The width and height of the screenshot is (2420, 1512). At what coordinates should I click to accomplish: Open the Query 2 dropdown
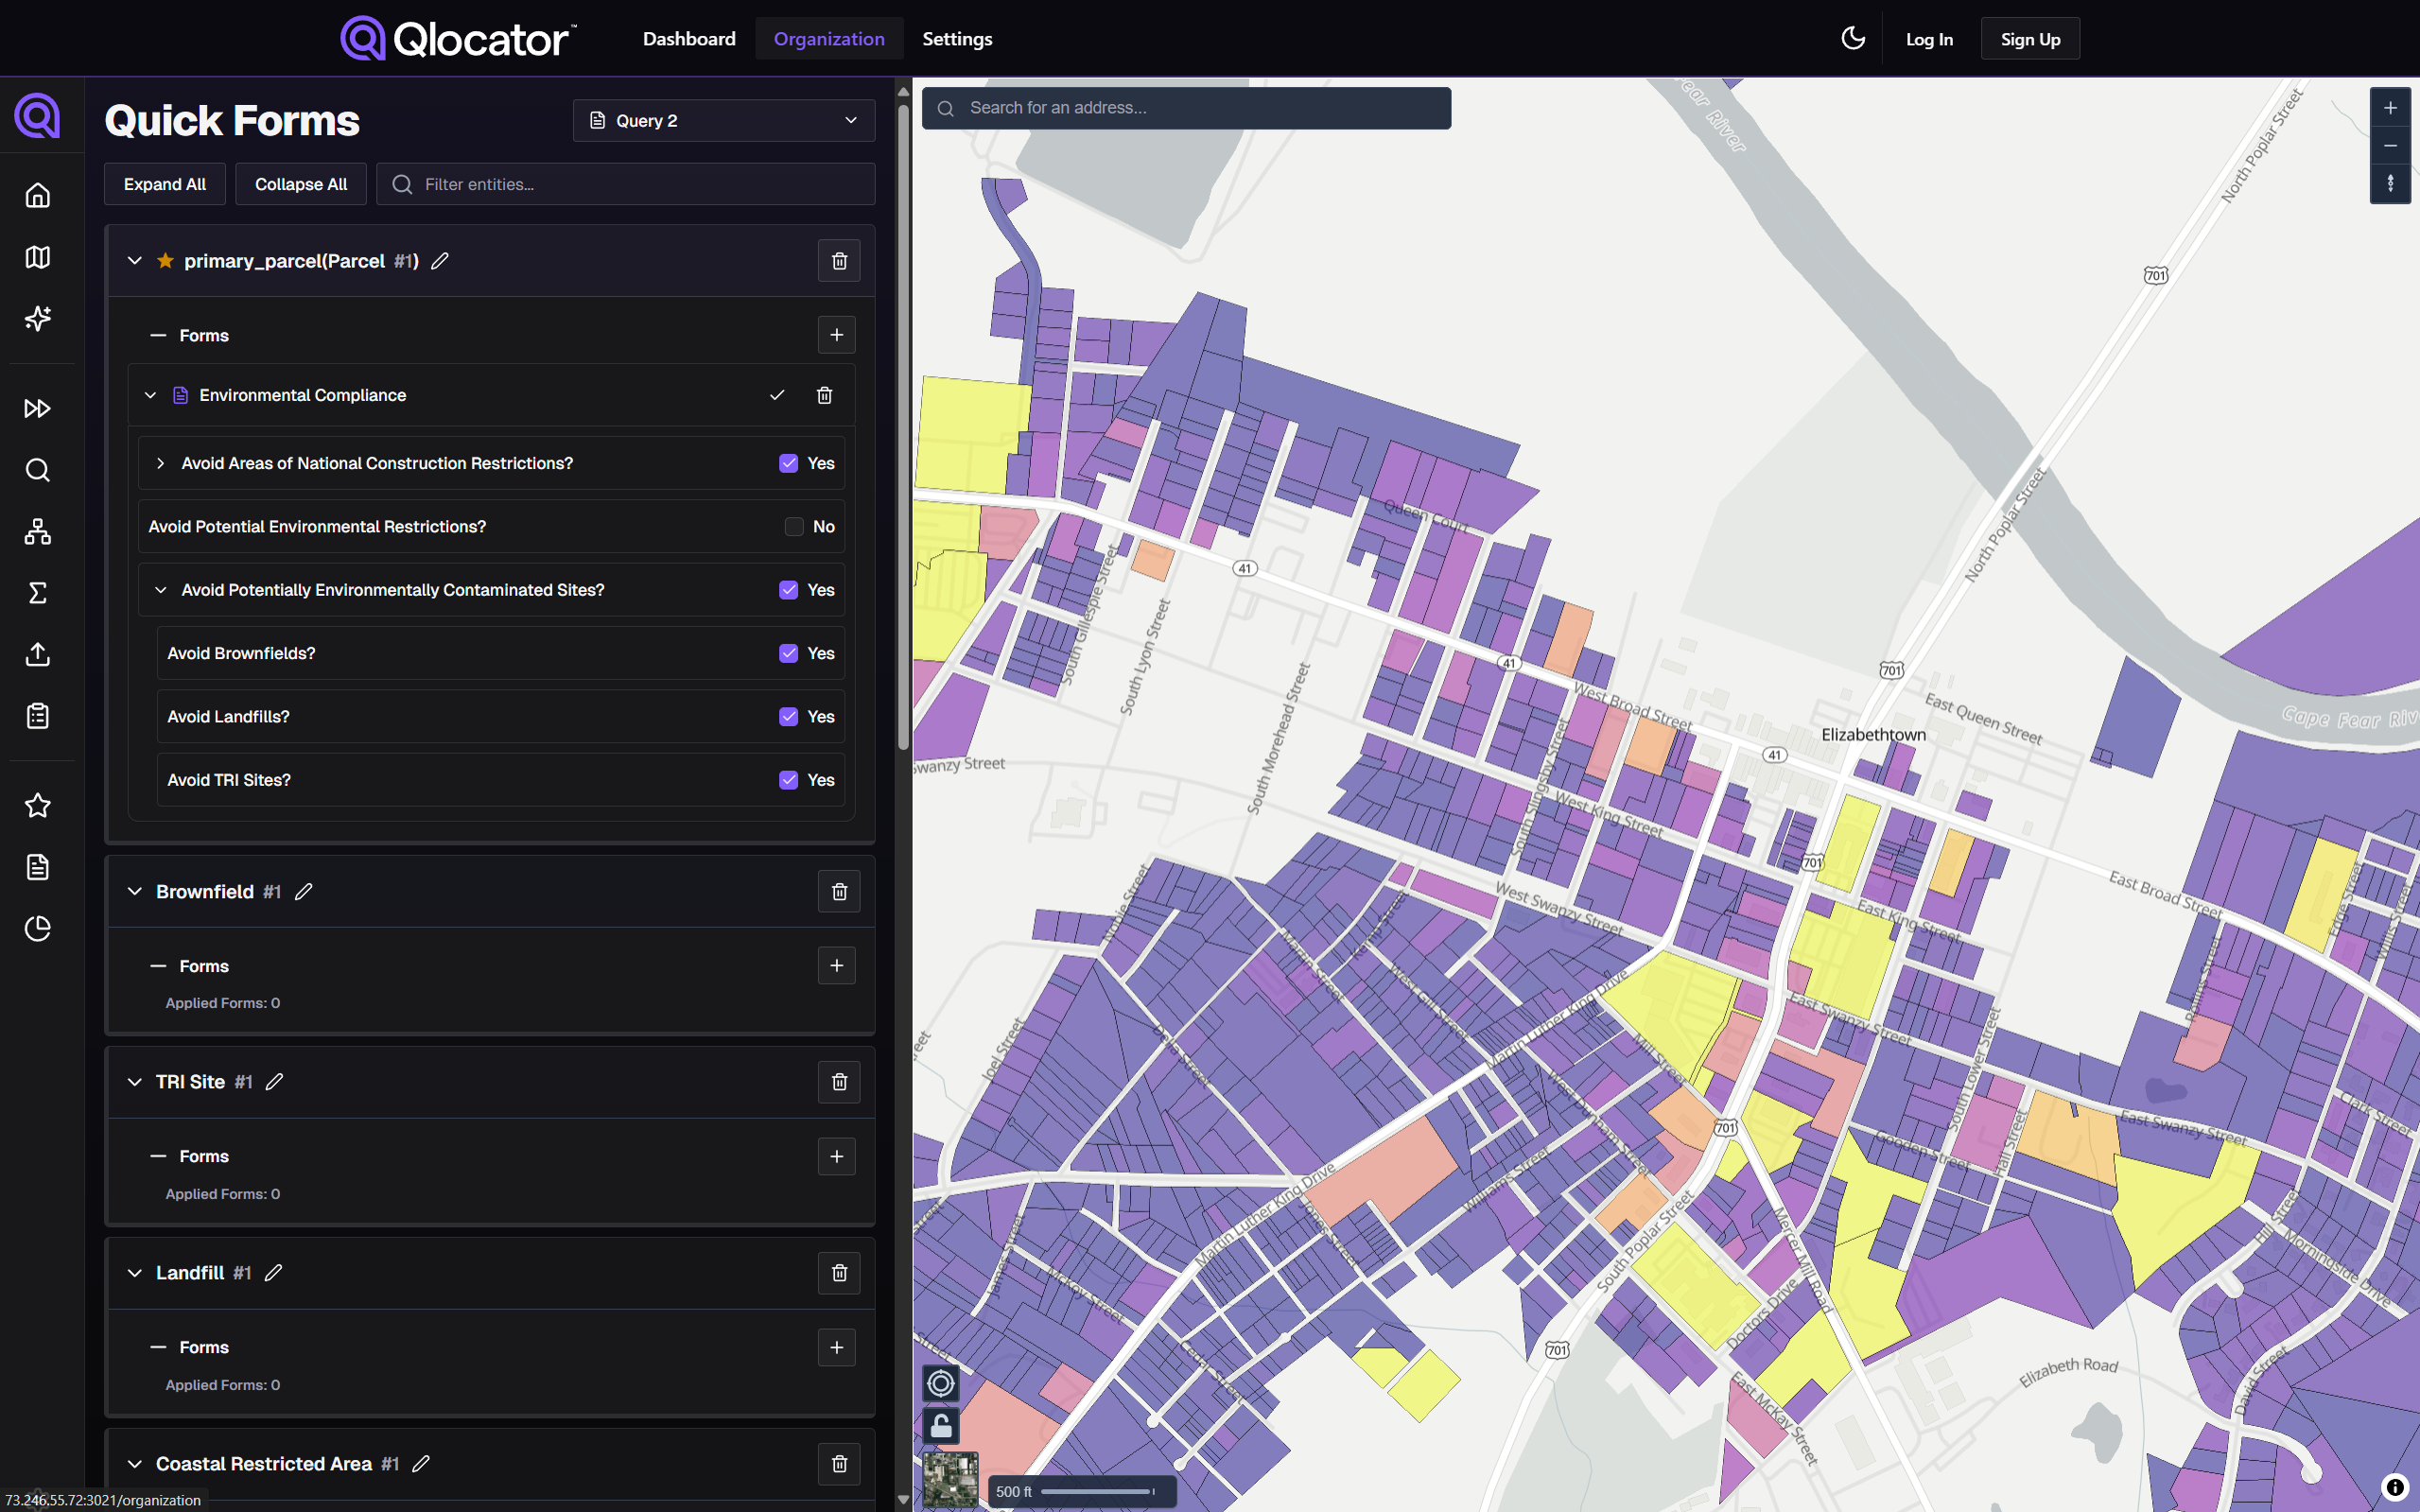click(x=723, y=120)
